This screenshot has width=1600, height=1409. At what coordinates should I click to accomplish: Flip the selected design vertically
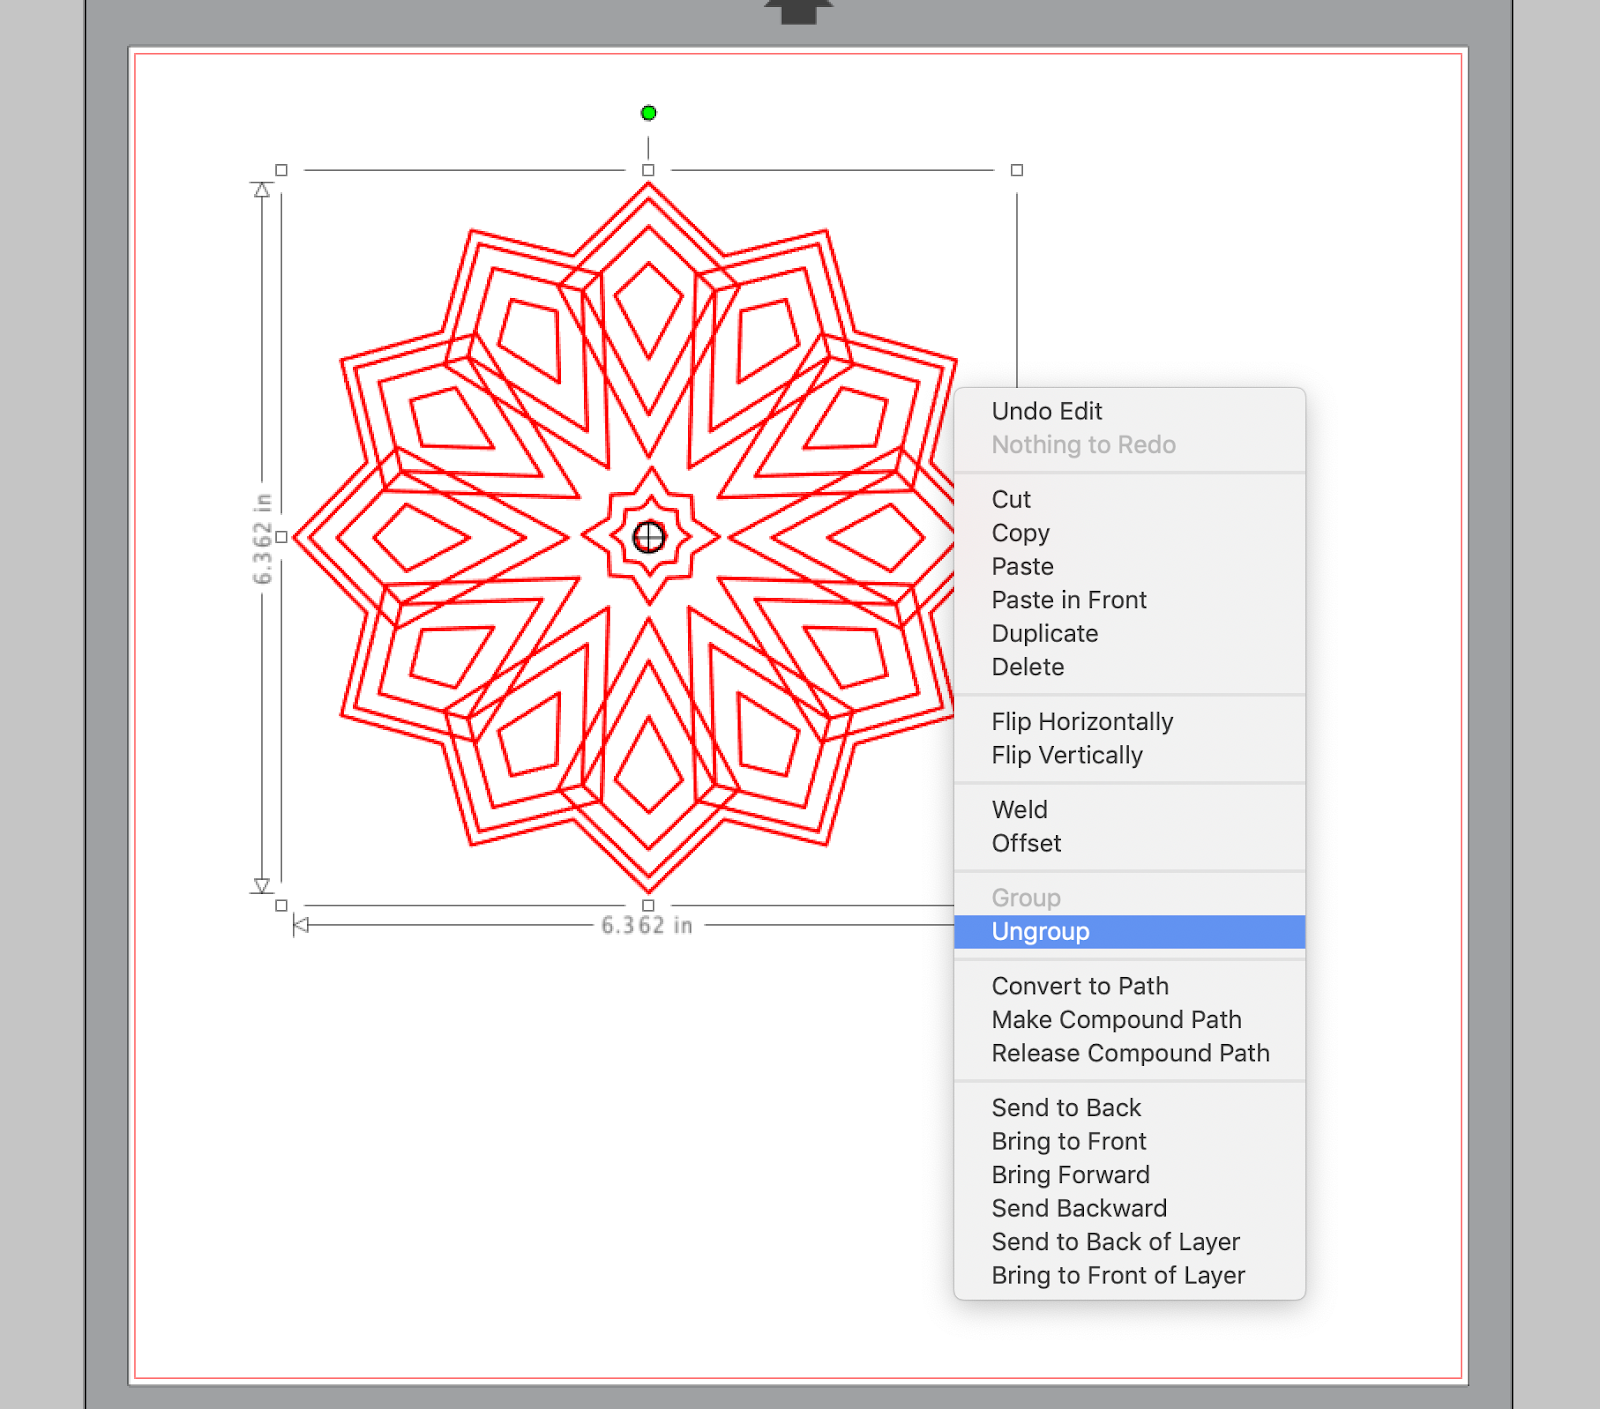(x=1066, y=755)
